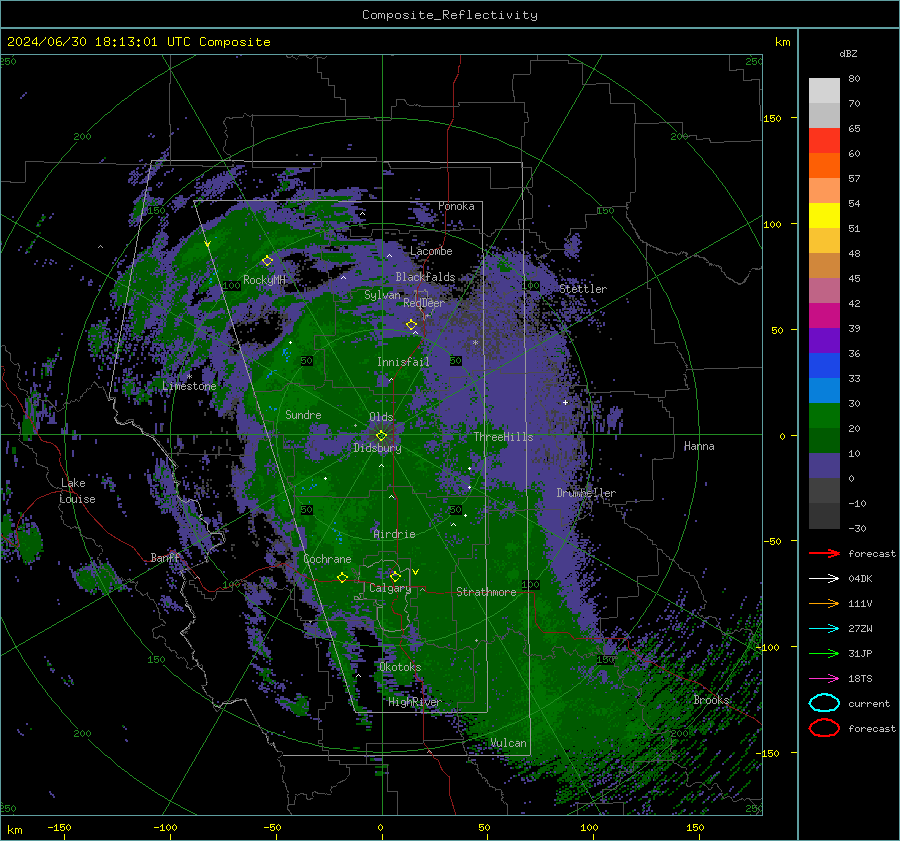Click the orange 111V arrow legend icon
This screenshot has height=841, width=900.
(x=824, y=603)
